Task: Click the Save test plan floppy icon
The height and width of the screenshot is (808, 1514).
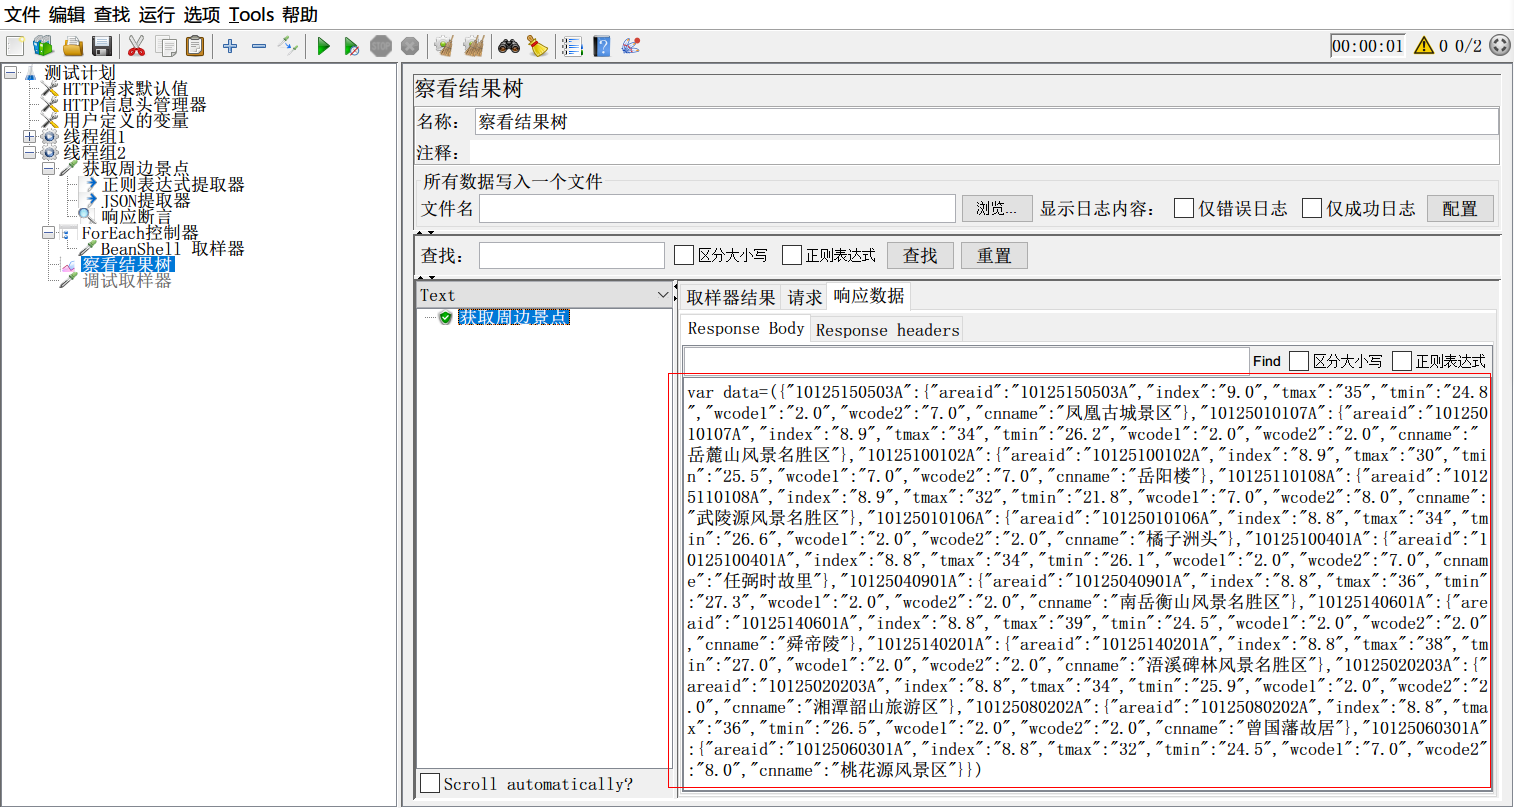Action: 101,46
